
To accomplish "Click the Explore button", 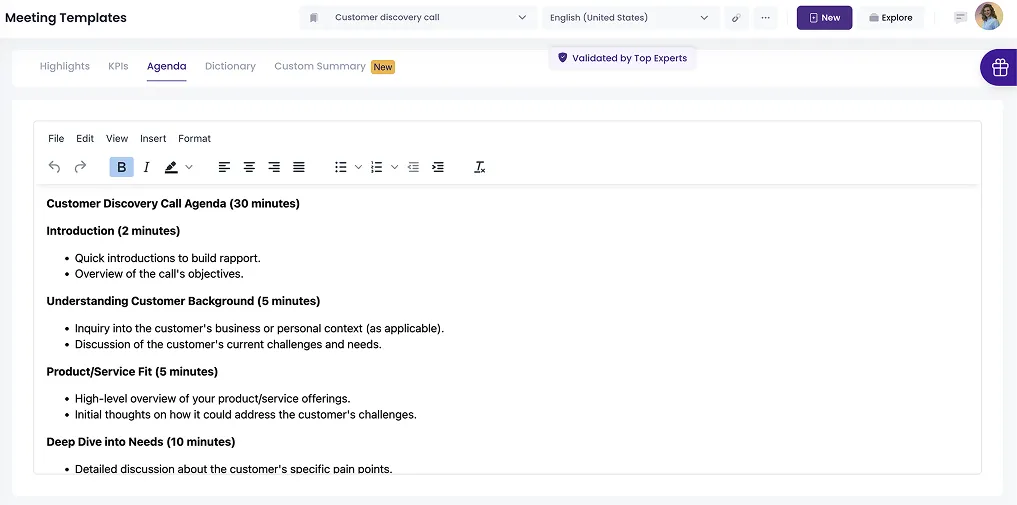I will click(x=891, y=18).
